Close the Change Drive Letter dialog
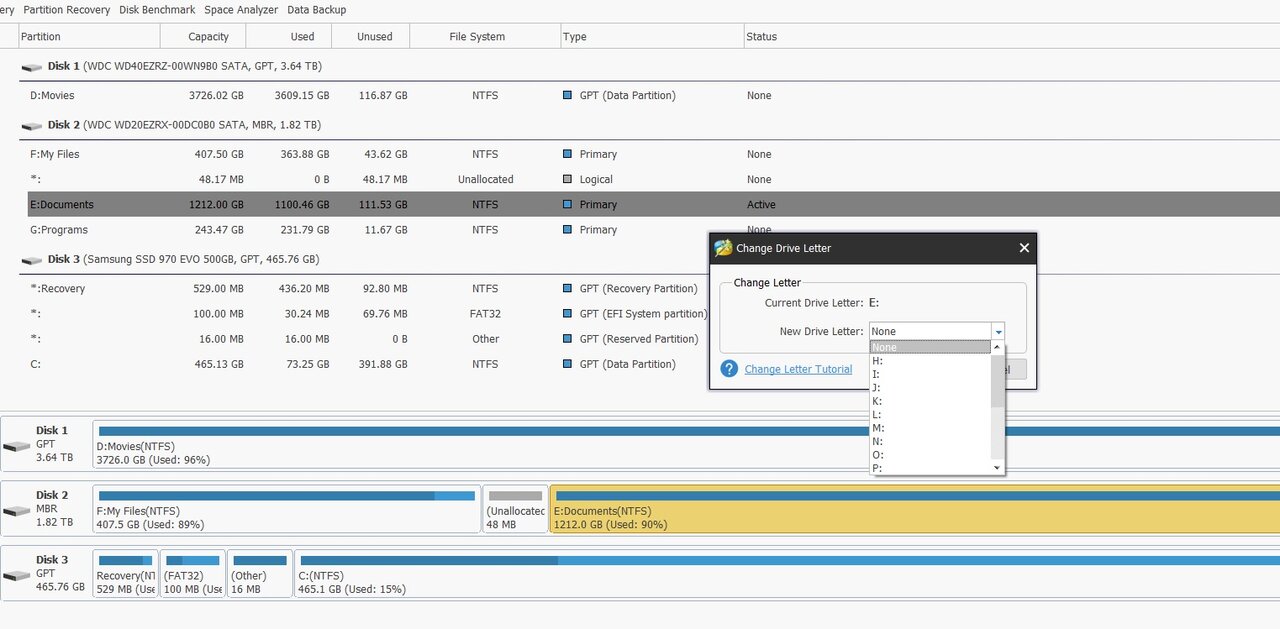The height and width of the screenshot is (629, 1280). [x=1023, y=248]
